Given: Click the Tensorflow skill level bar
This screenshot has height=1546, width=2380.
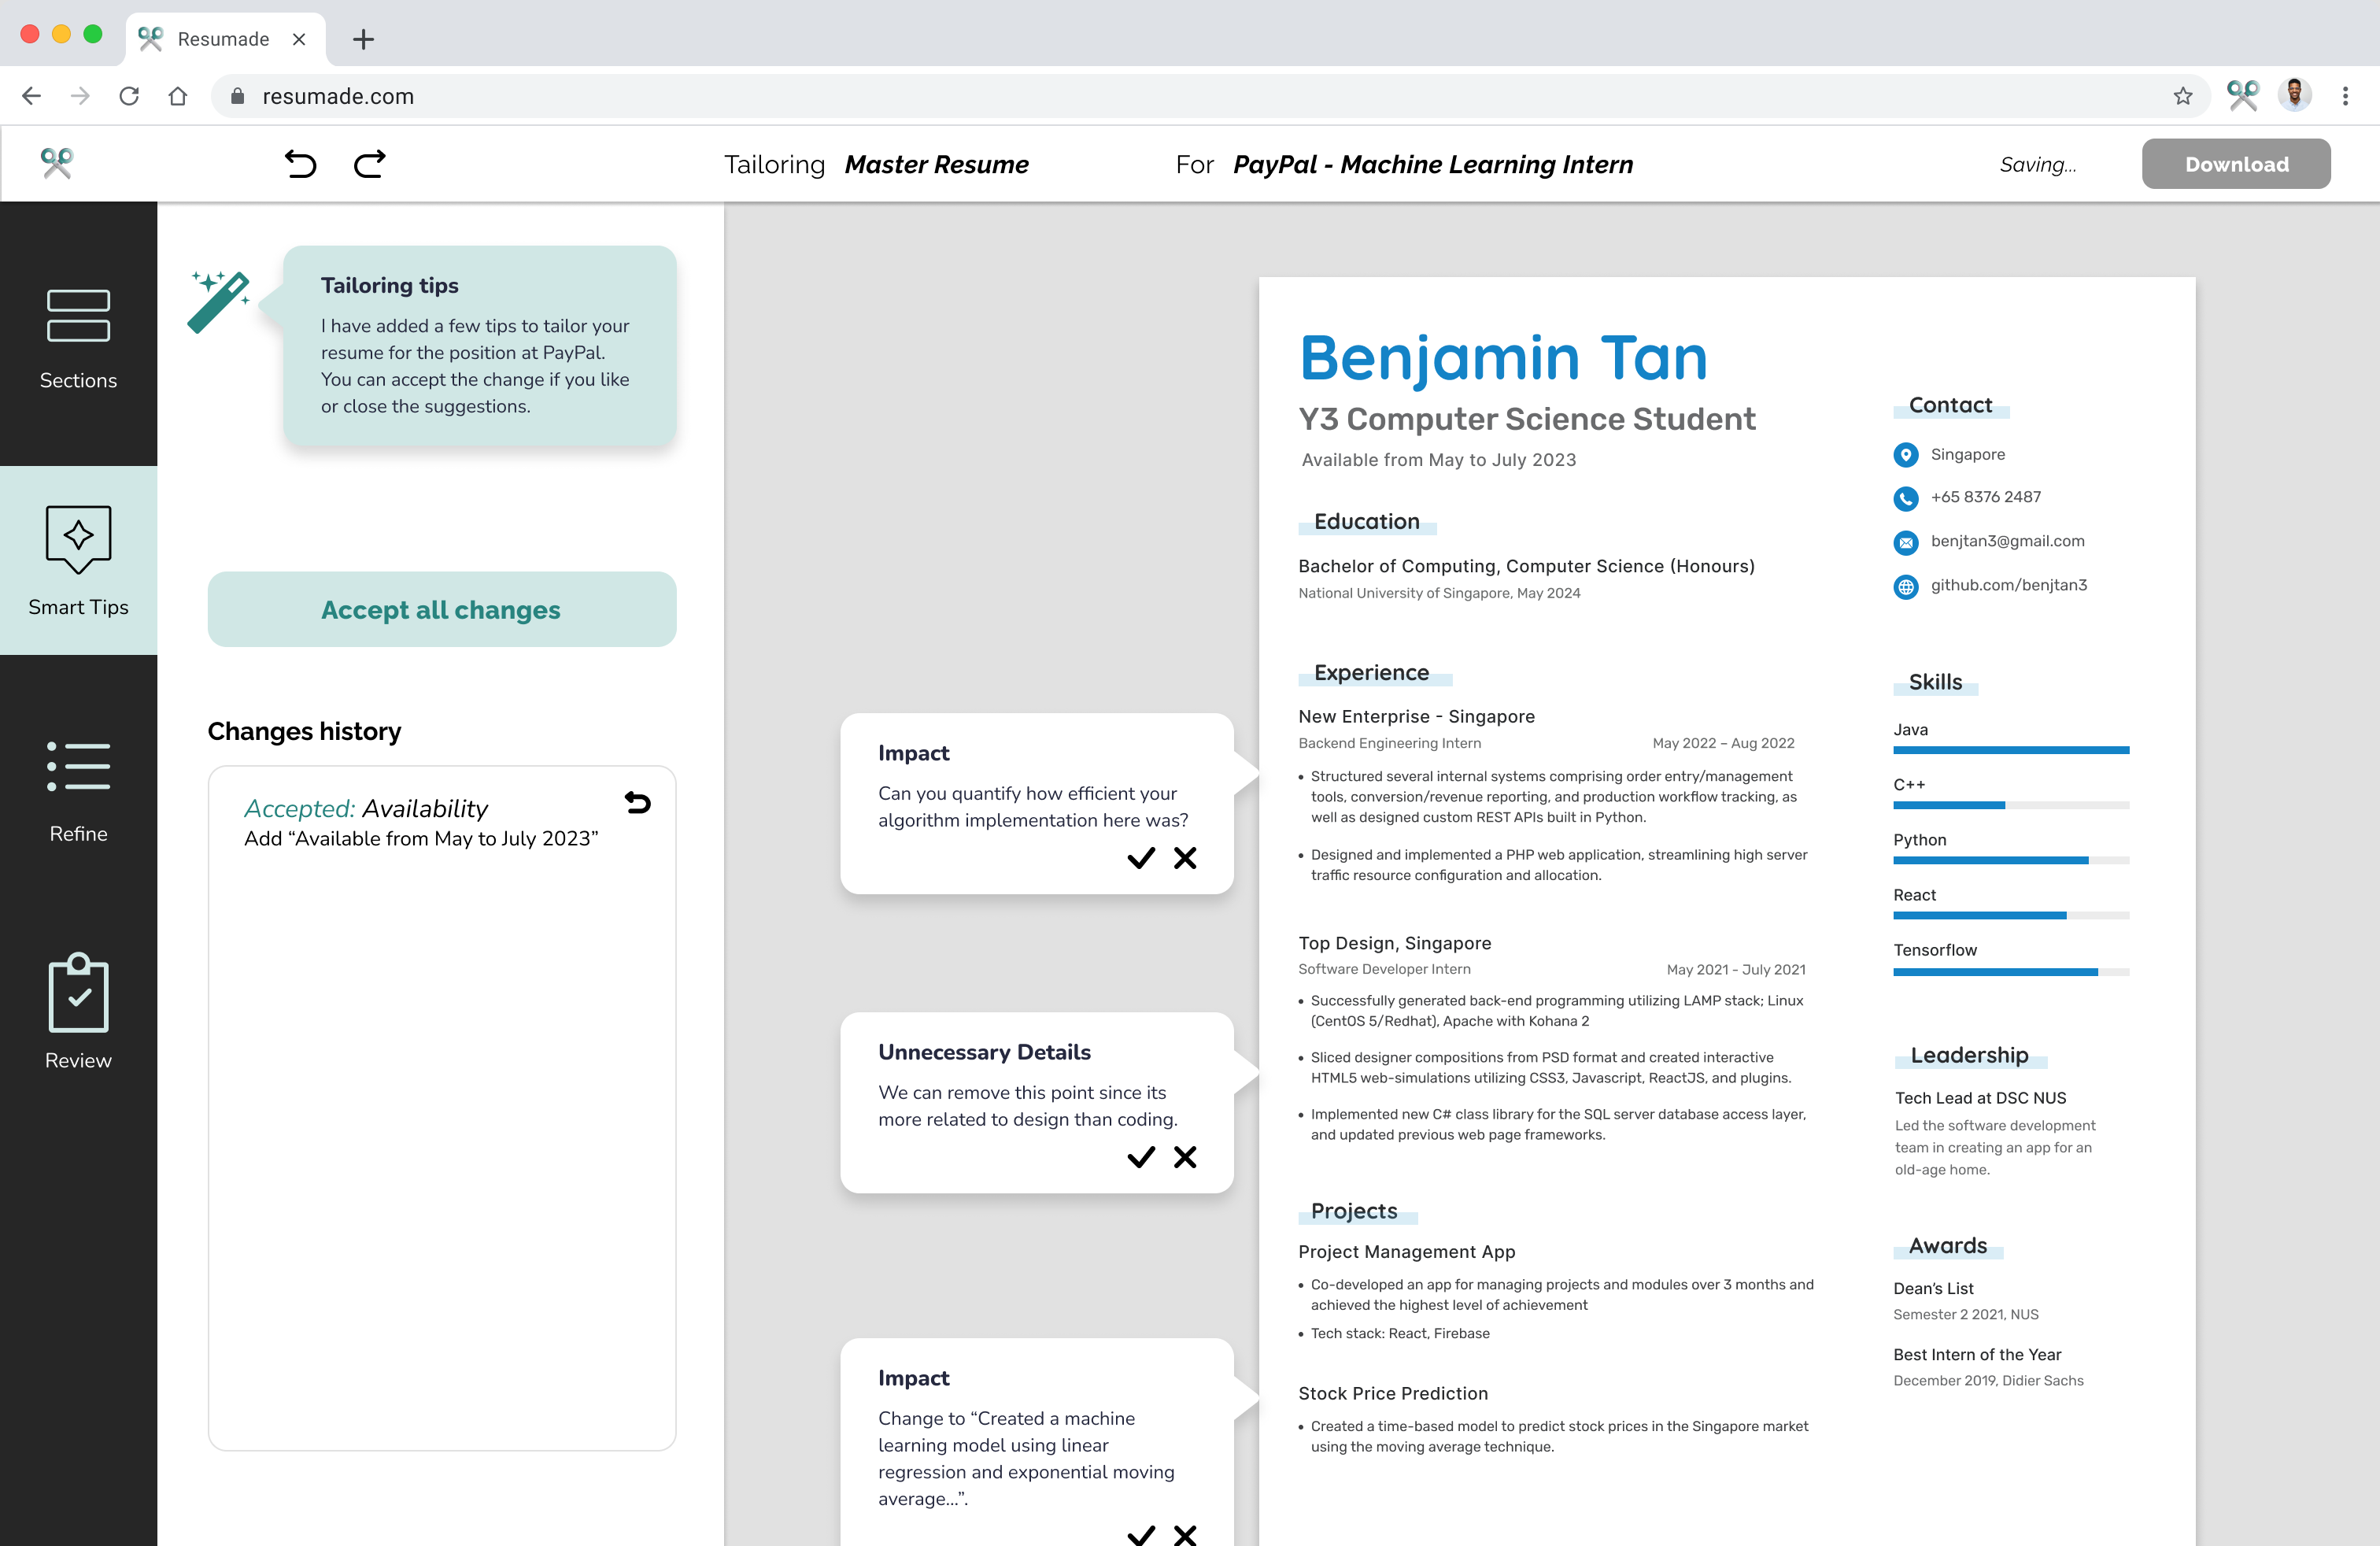Looking at the screenshot, I should pyautogui.click(x=2010, y=971).
